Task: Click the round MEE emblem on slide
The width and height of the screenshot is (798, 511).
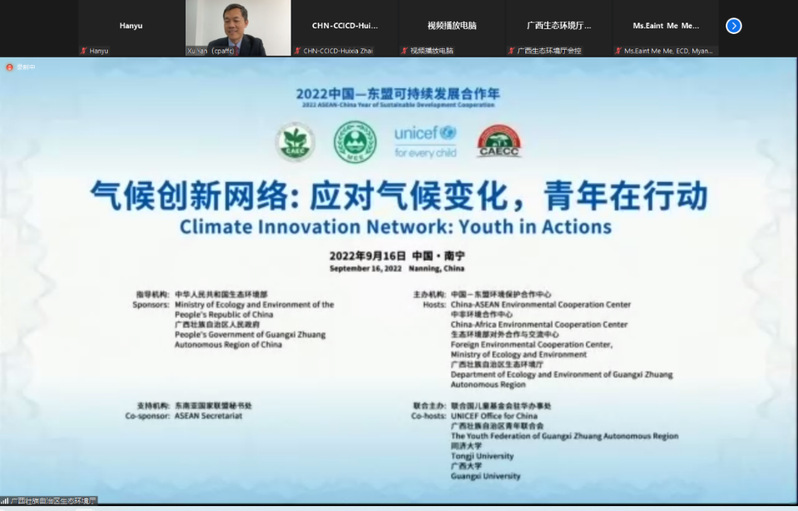Action: (x=355, y=142)
